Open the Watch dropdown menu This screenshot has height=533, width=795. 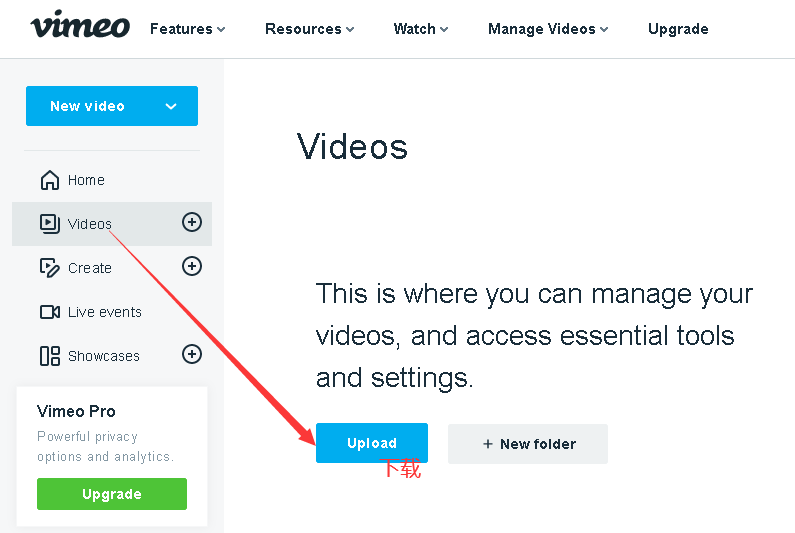421,29
